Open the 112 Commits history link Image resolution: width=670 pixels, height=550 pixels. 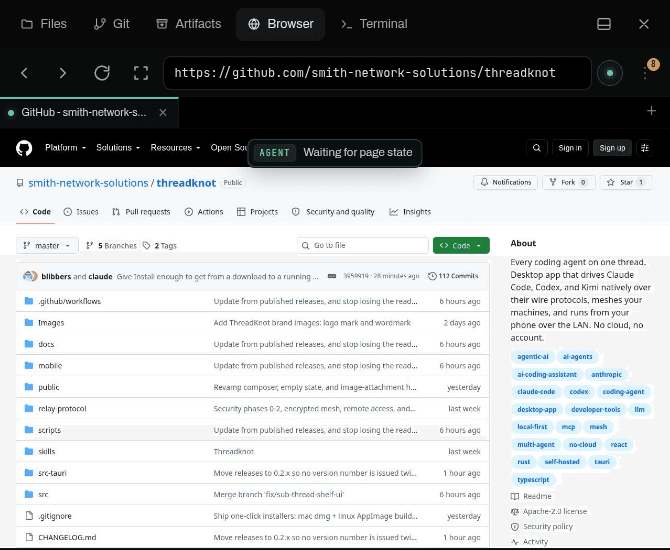pos(453,276)
